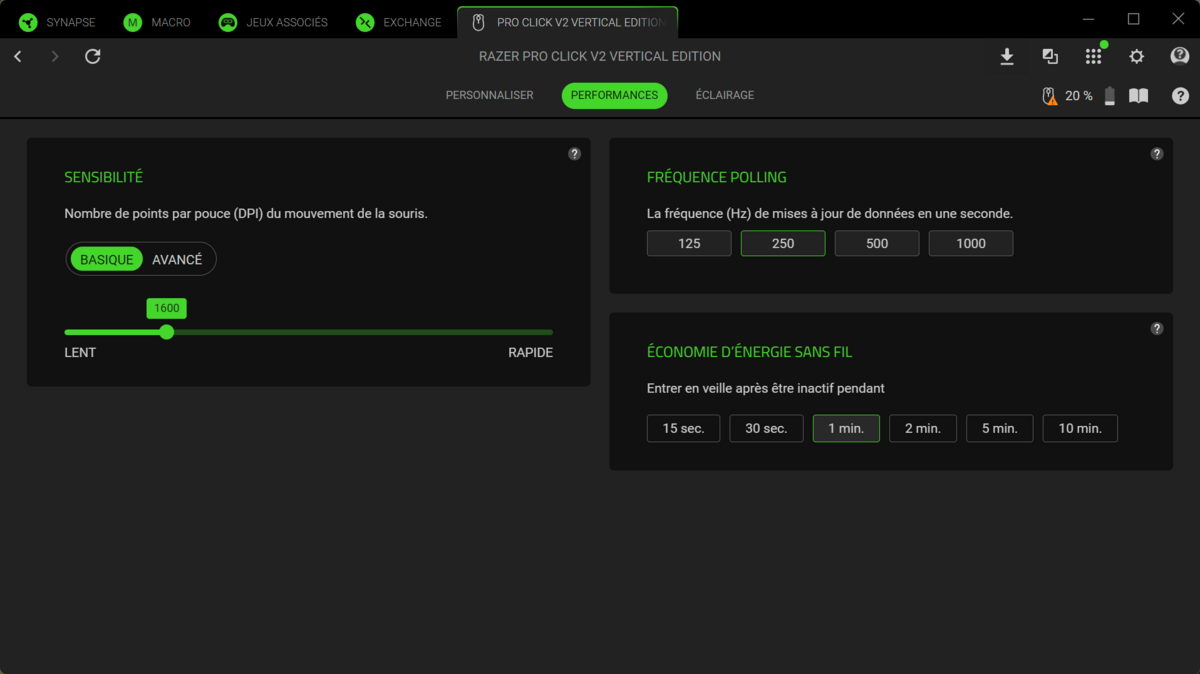Set polling rate to 1000 Hz
This screenshot has height=674, width=1200.
(970, 243)
